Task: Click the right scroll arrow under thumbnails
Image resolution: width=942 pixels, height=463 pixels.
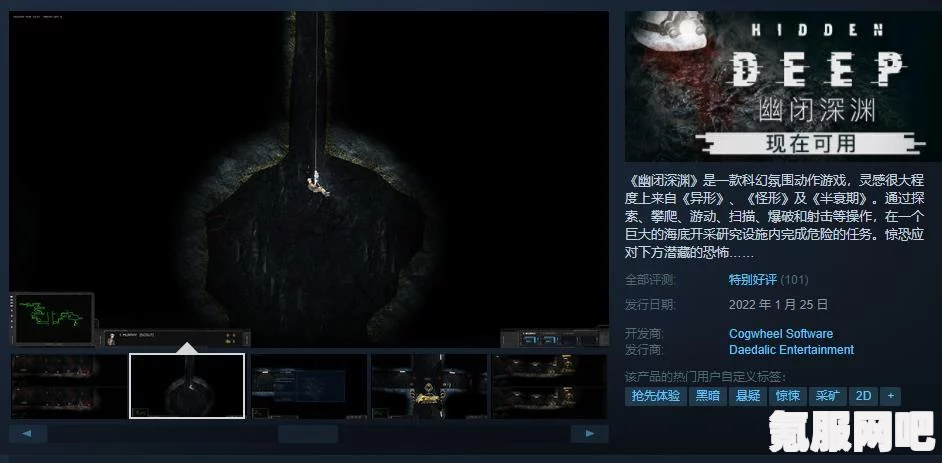Action: click(589, 434)
